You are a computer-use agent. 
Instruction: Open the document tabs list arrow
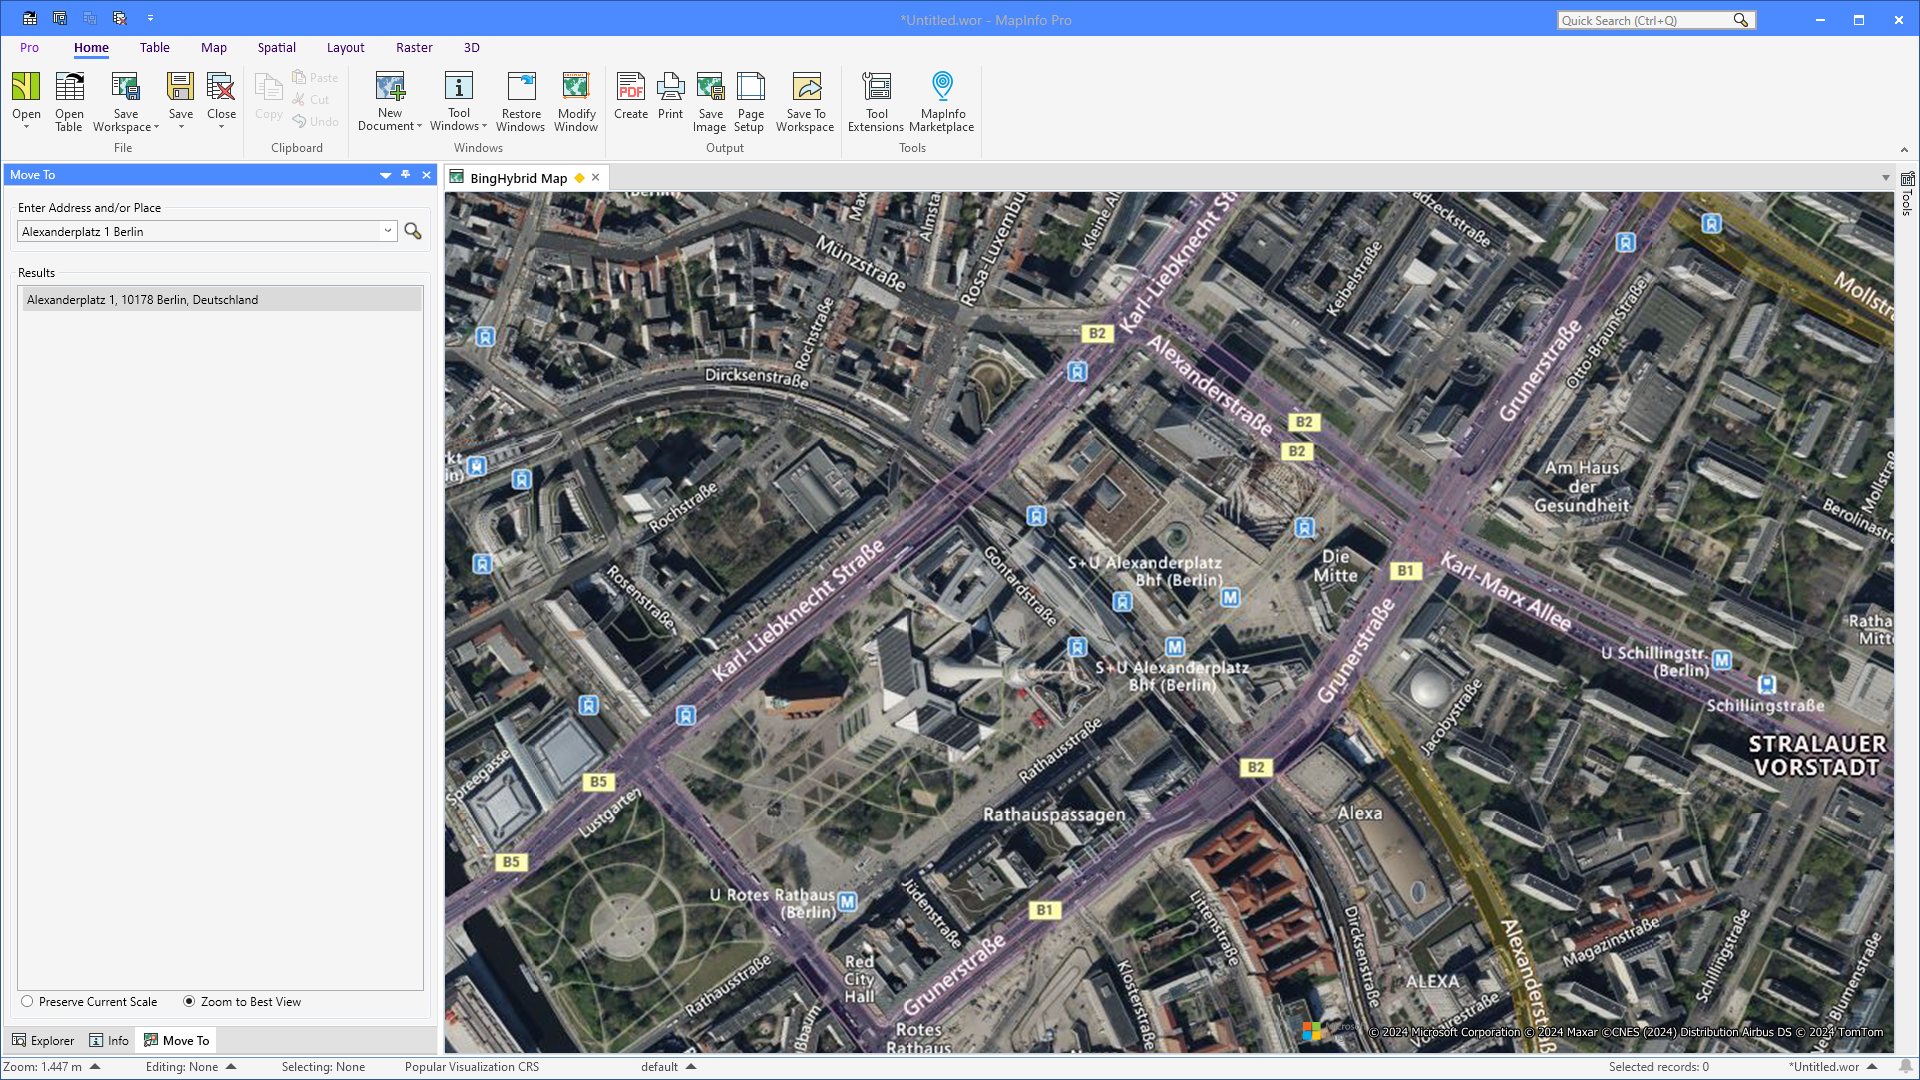1886,178
